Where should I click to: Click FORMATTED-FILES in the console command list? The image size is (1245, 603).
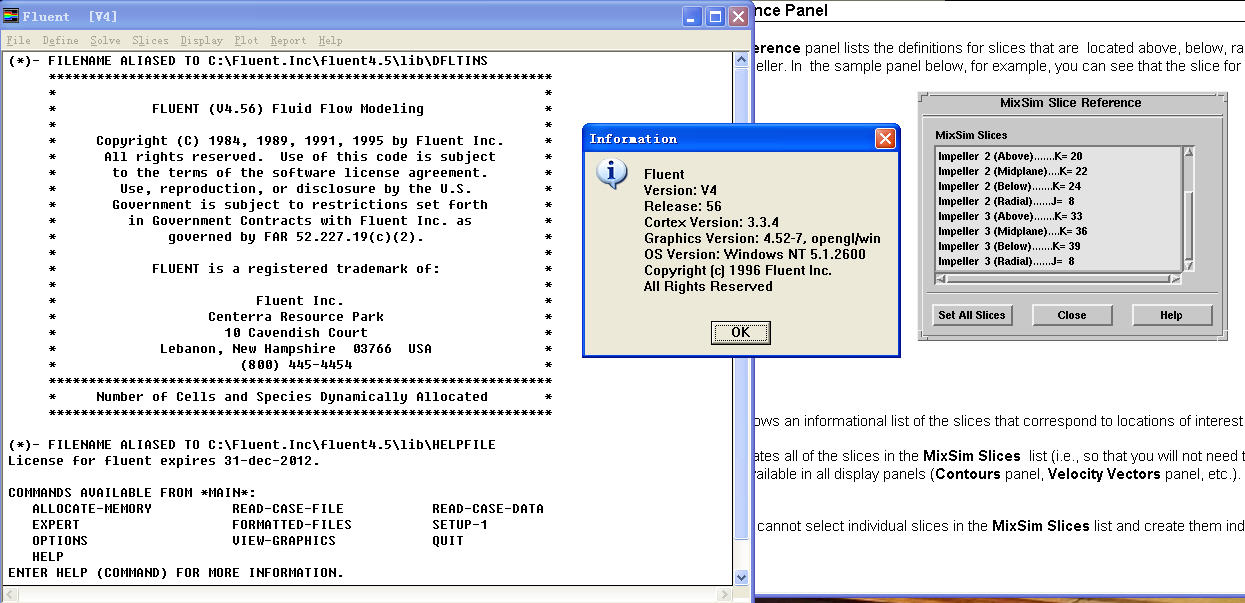tap(292, 525)
